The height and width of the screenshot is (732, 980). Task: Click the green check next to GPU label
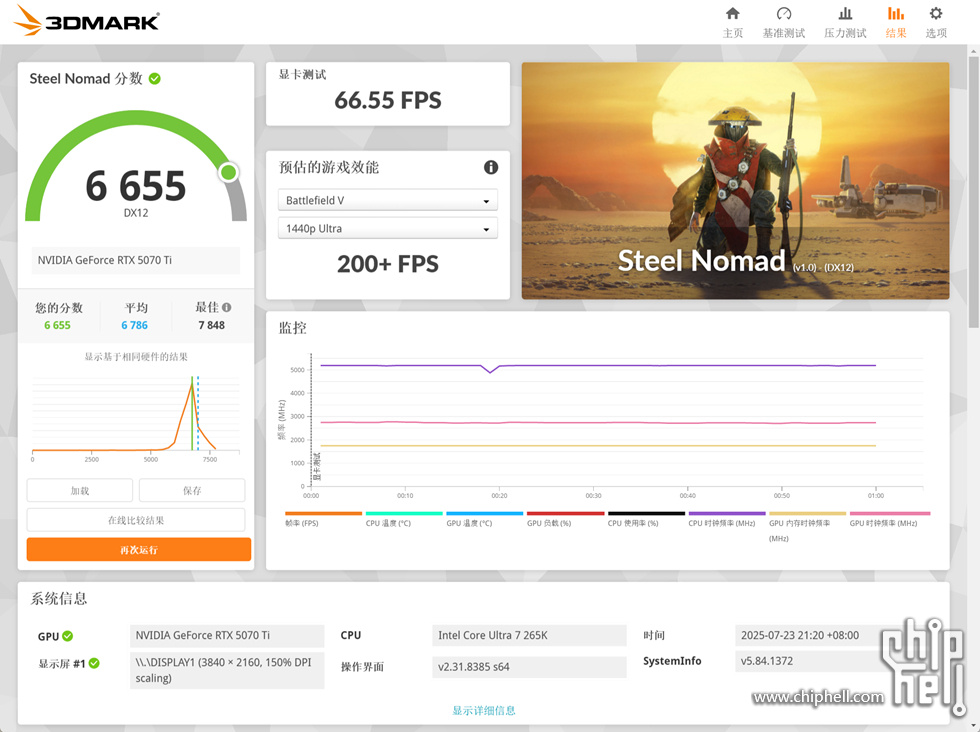(68, 636)
